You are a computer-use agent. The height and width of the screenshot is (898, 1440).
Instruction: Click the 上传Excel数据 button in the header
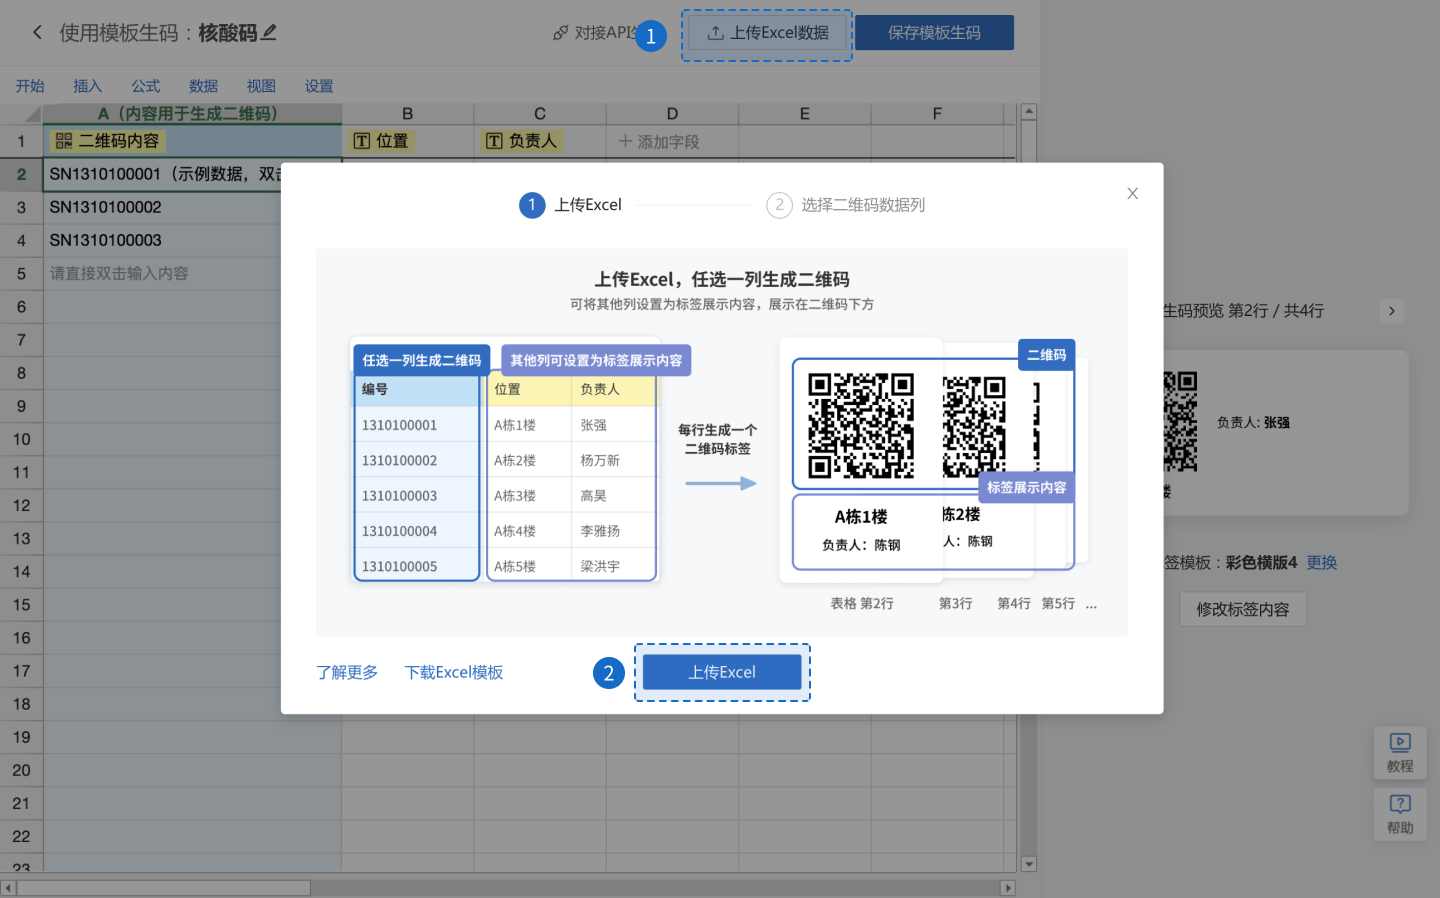coord(768,33)
